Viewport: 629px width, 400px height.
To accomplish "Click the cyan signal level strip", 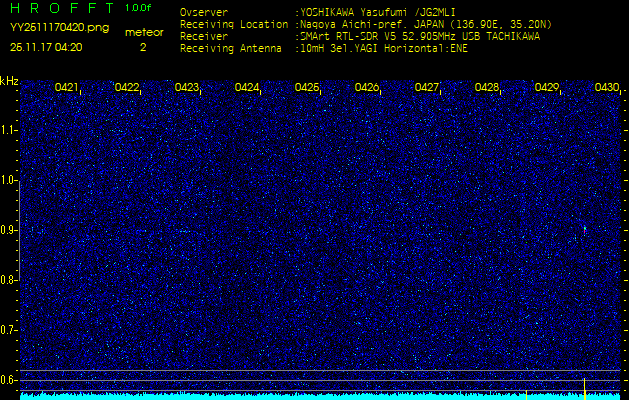I will click(300, 396).
